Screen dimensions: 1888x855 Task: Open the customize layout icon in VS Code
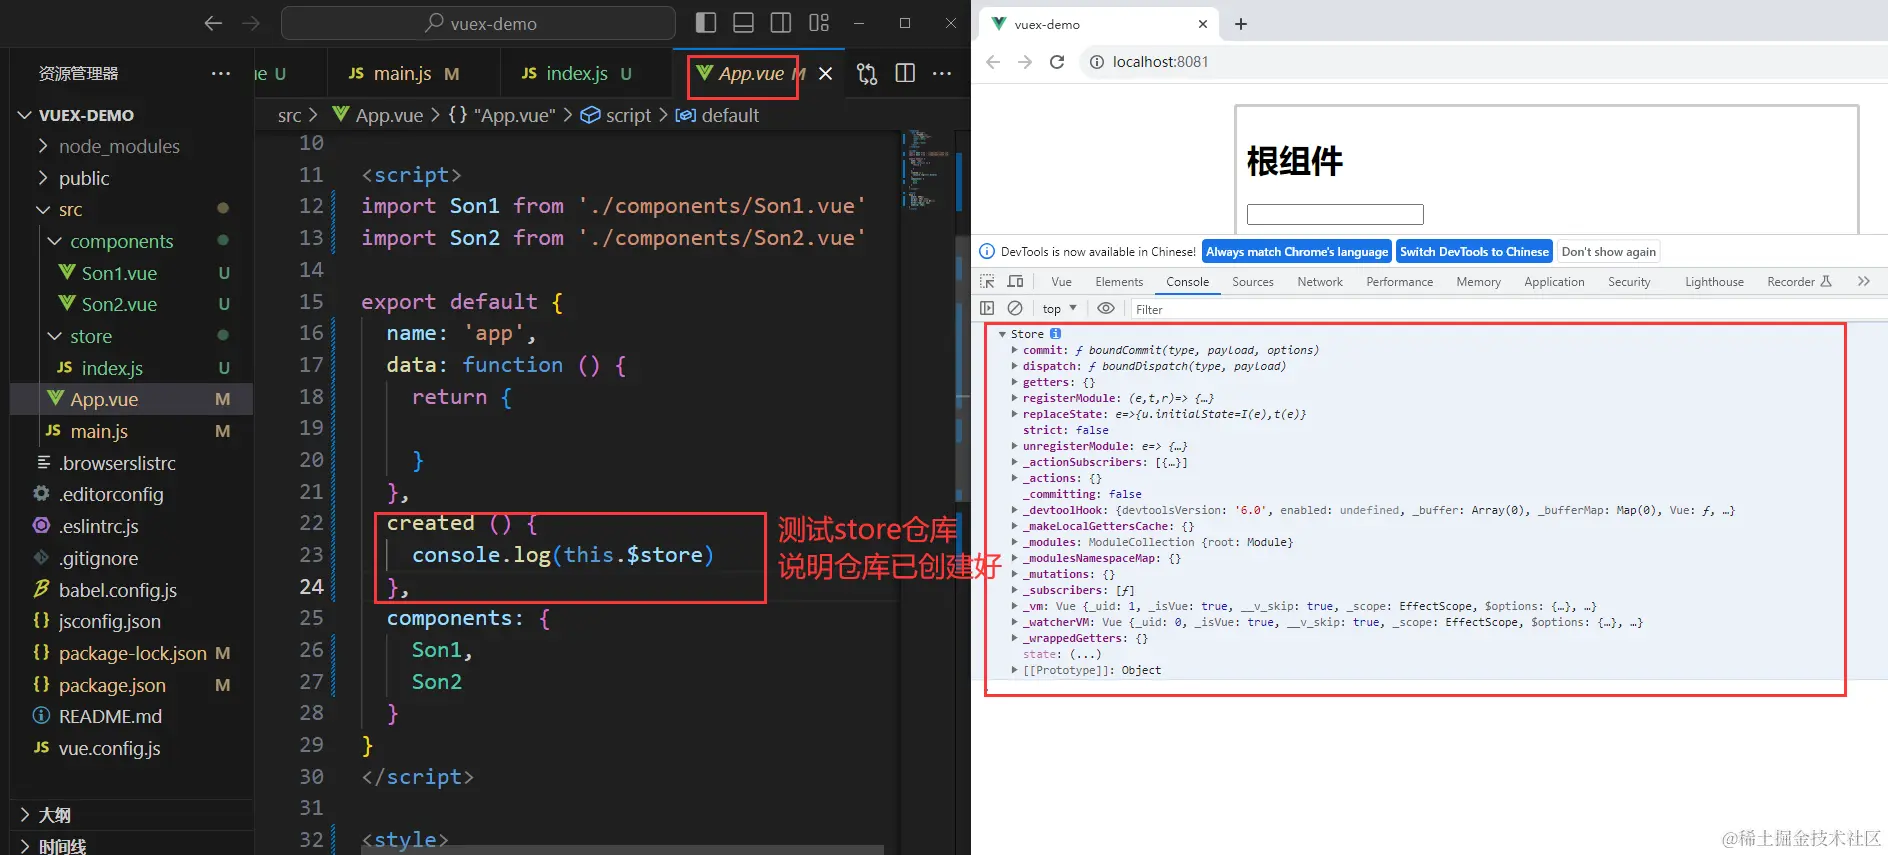click(819, 23)
